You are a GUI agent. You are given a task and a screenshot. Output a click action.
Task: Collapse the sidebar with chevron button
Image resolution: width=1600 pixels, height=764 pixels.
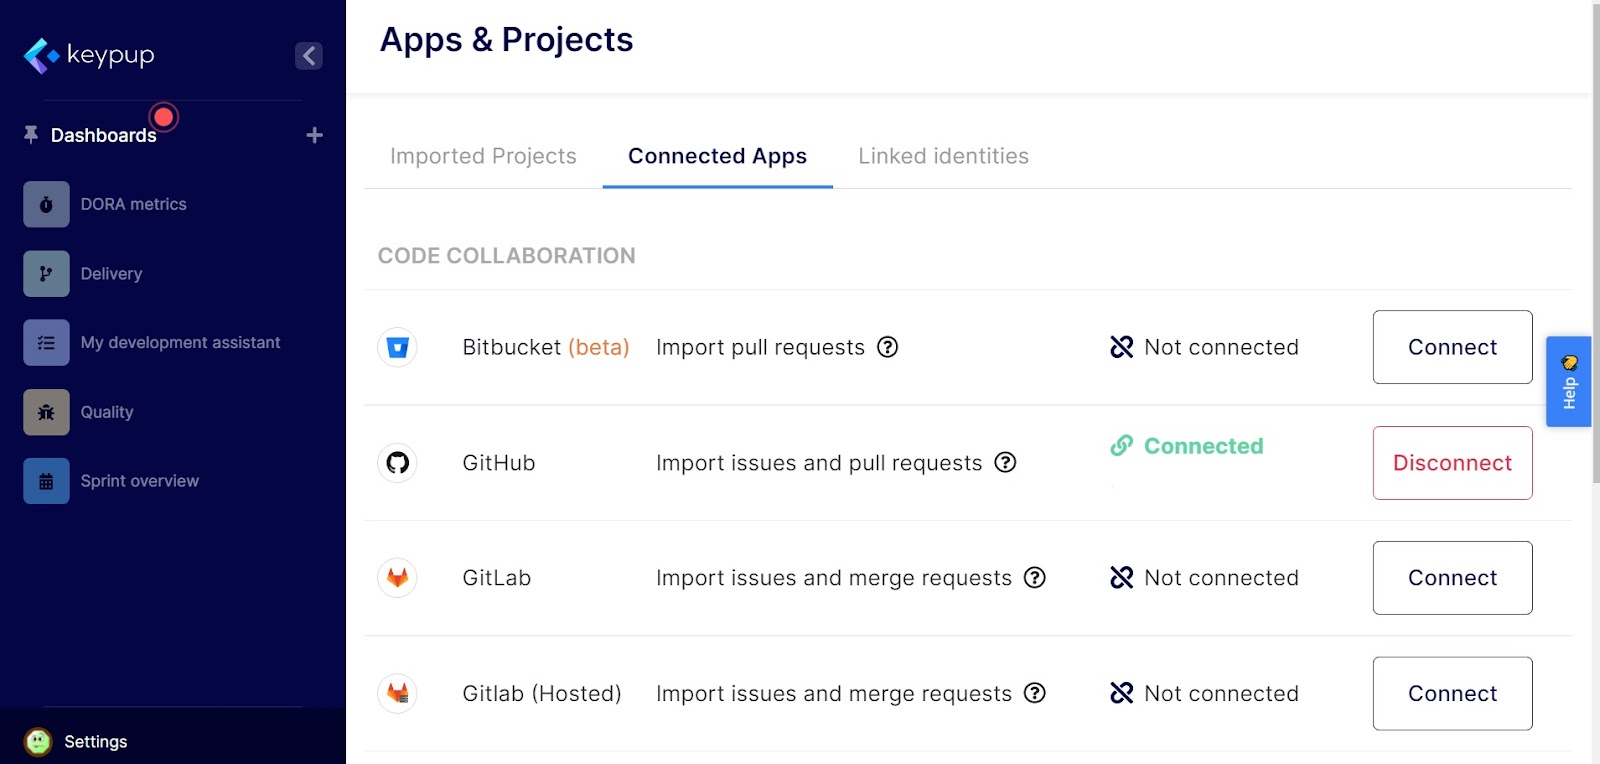pos(309,56)
